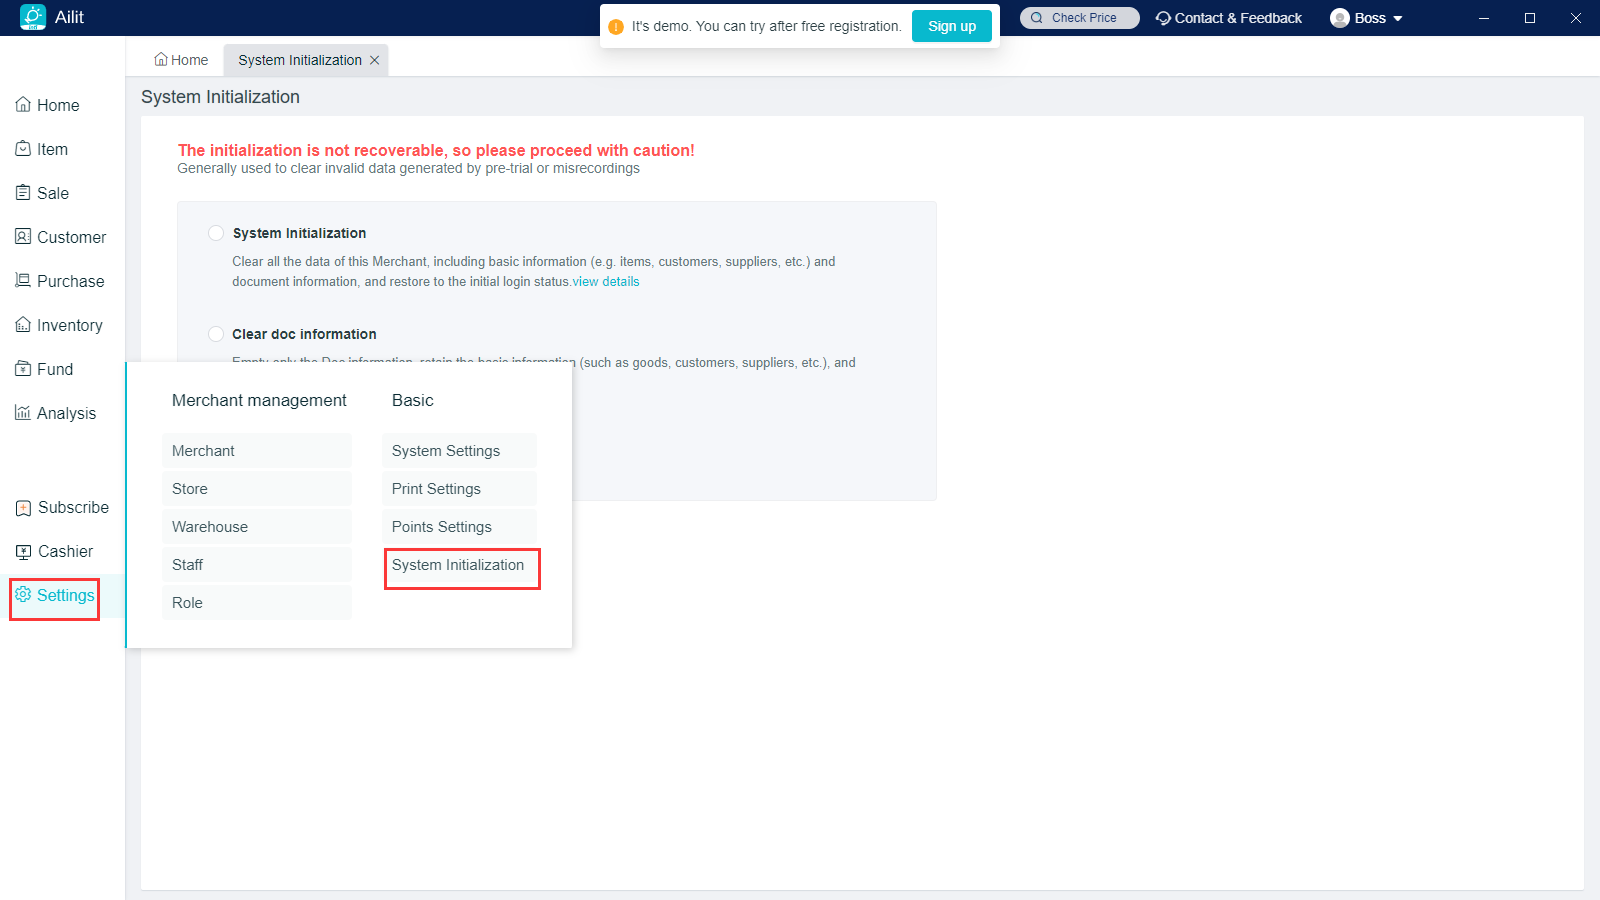Image resolution: width=1600 pixels, height=900 pixels.
Task: Open Analysis chart icon in sidebar
Action: pos(23,413)
